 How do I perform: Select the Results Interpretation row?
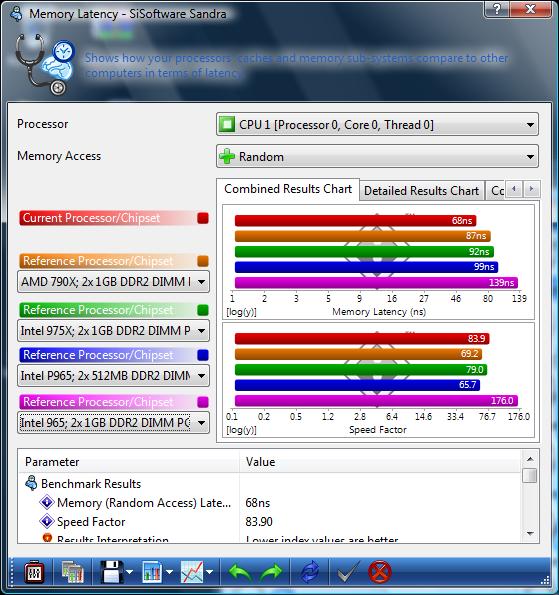[269, 538]
